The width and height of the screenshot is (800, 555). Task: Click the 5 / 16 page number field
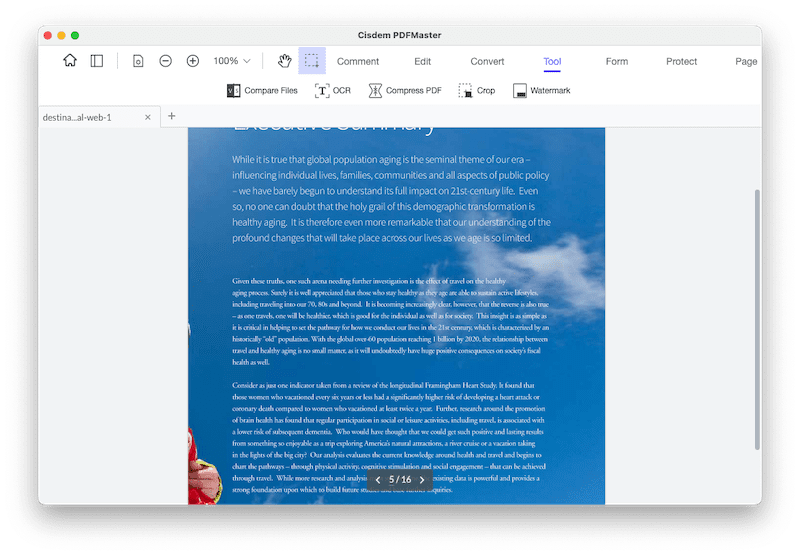click(x=400, y=480)
